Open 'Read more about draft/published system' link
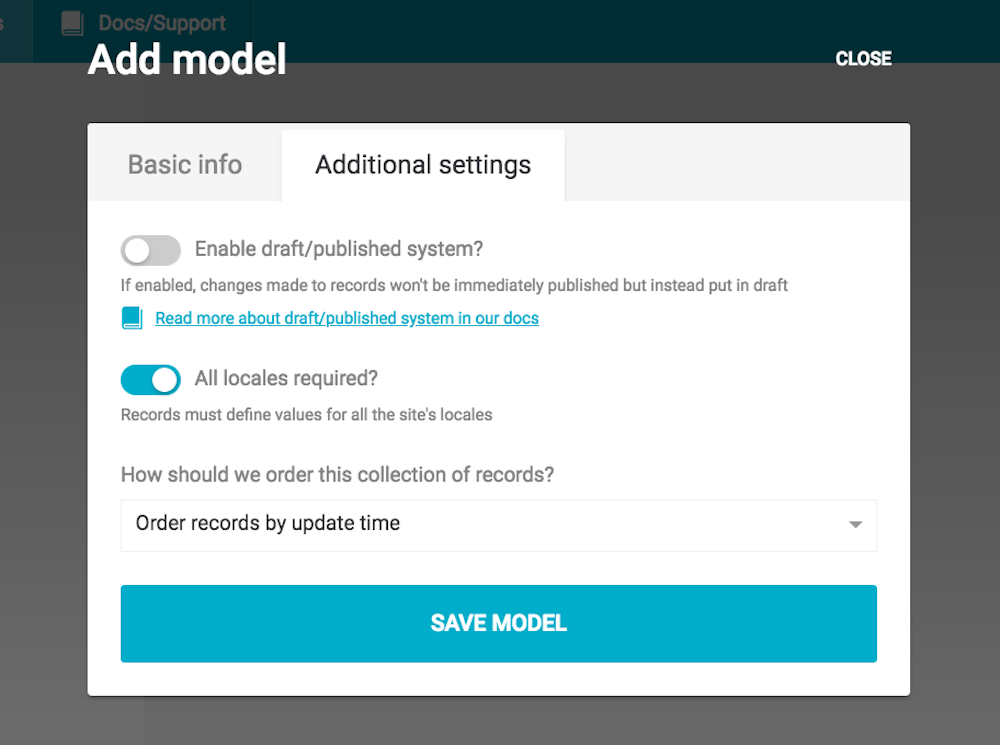 (347, 318)
